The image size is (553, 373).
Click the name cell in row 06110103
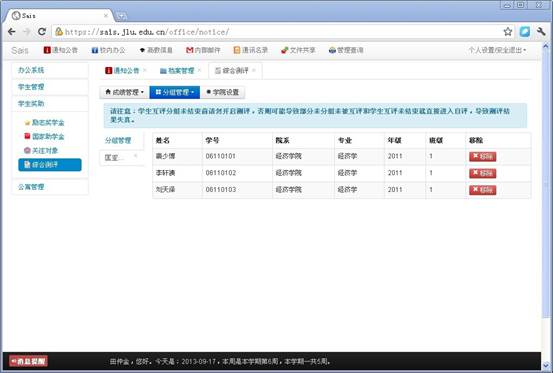point(165,189)
